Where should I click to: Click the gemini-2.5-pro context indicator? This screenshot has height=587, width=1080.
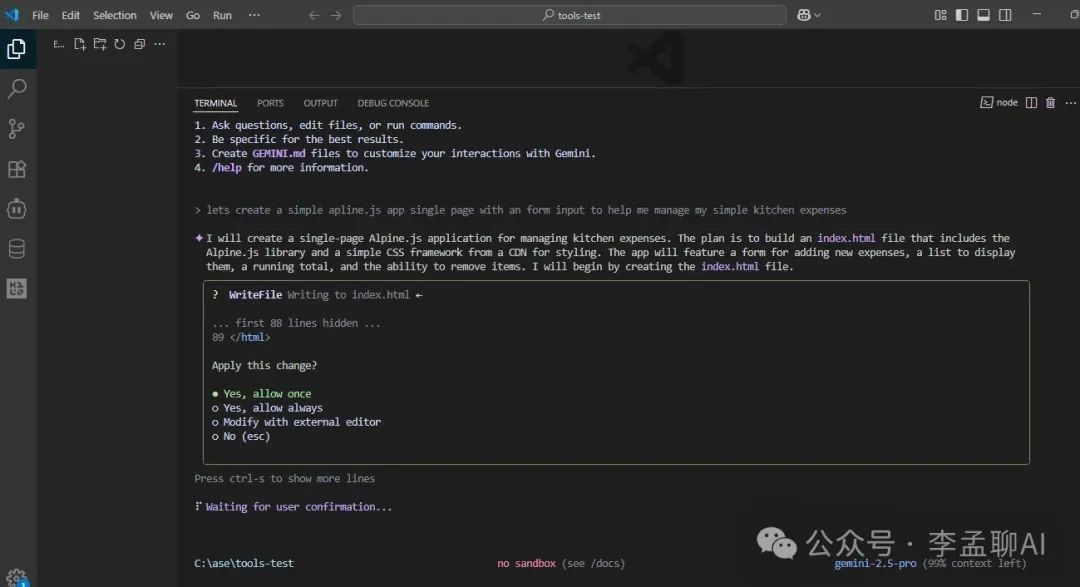[x=876, y=563]
